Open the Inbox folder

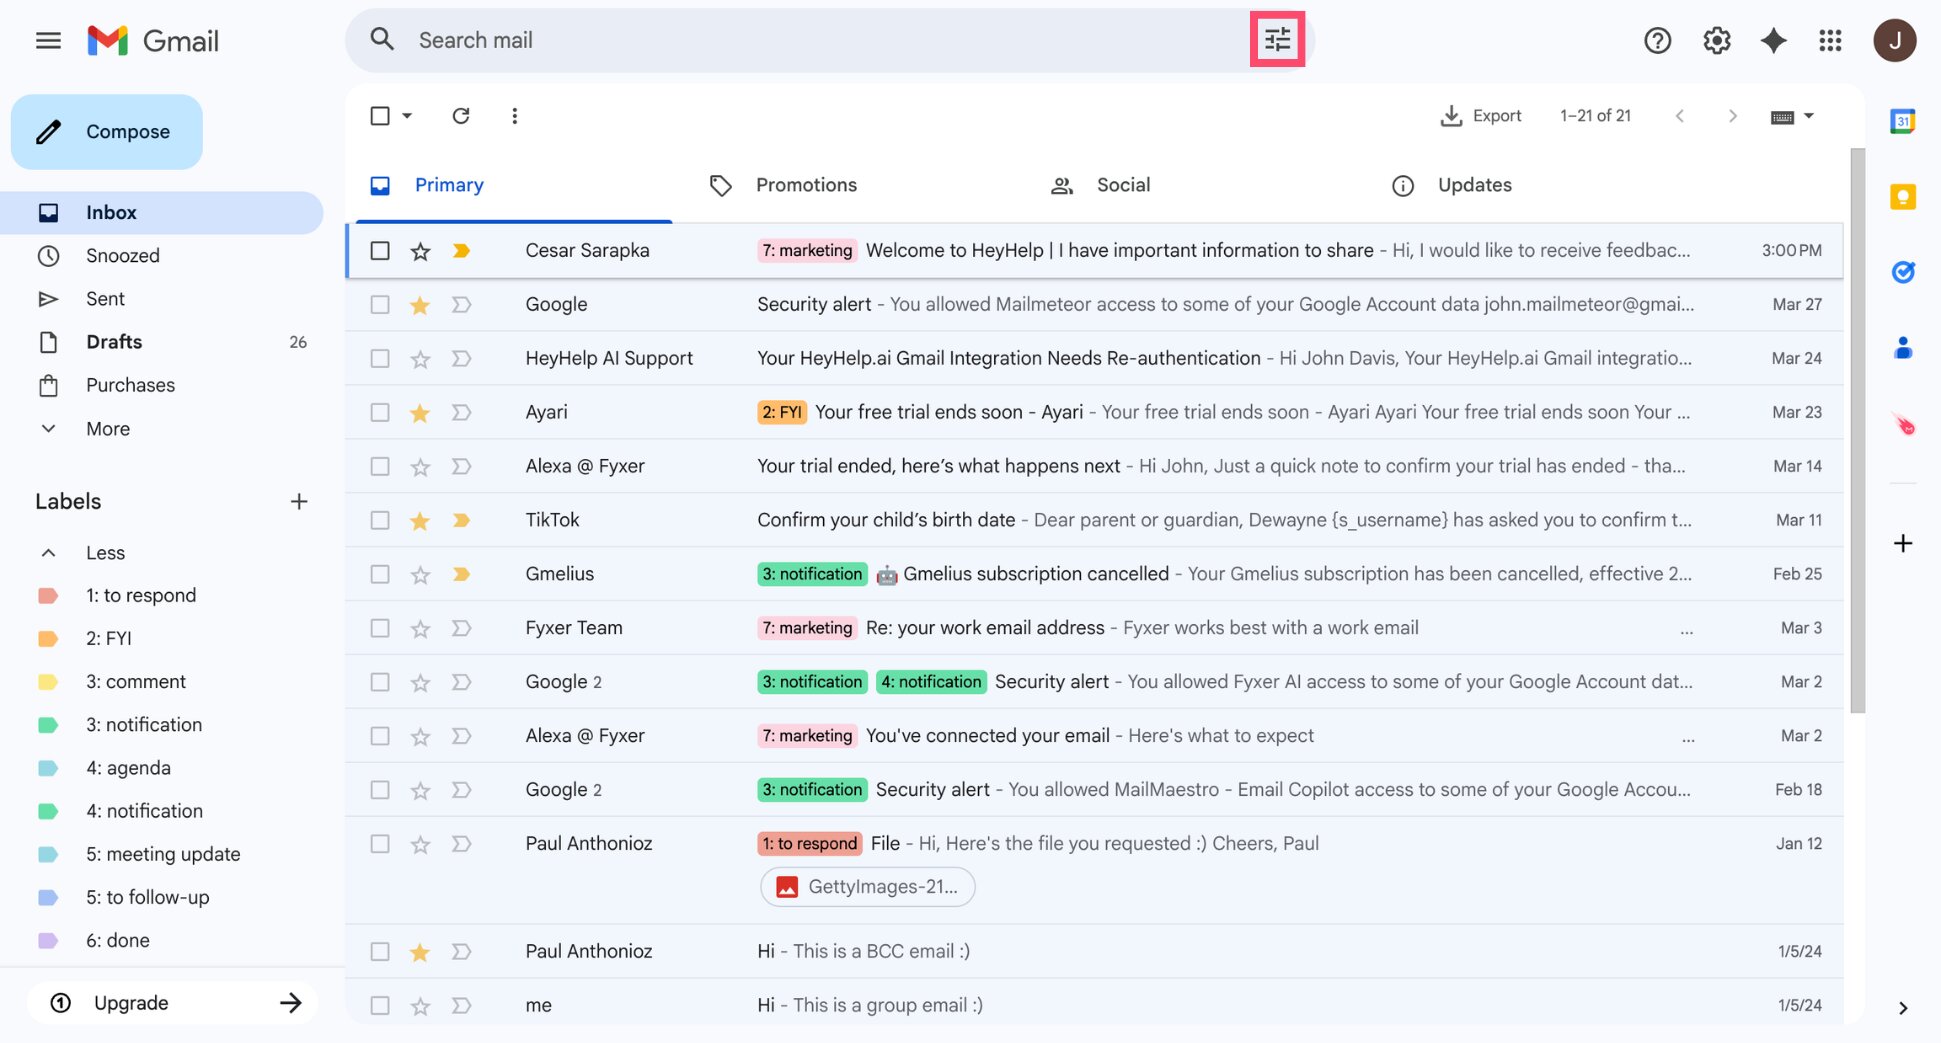162,213
